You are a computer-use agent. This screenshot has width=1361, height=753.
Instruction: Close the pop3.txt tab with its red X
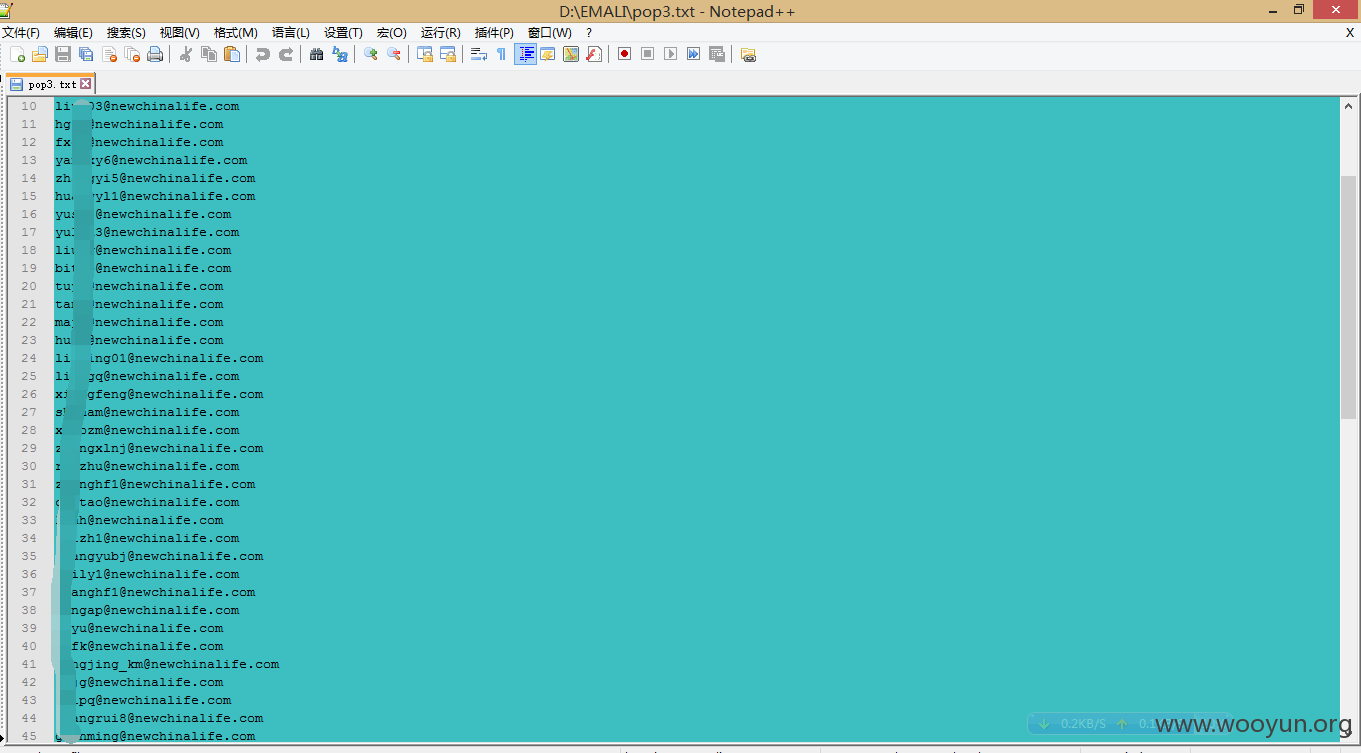pos(85,85)
